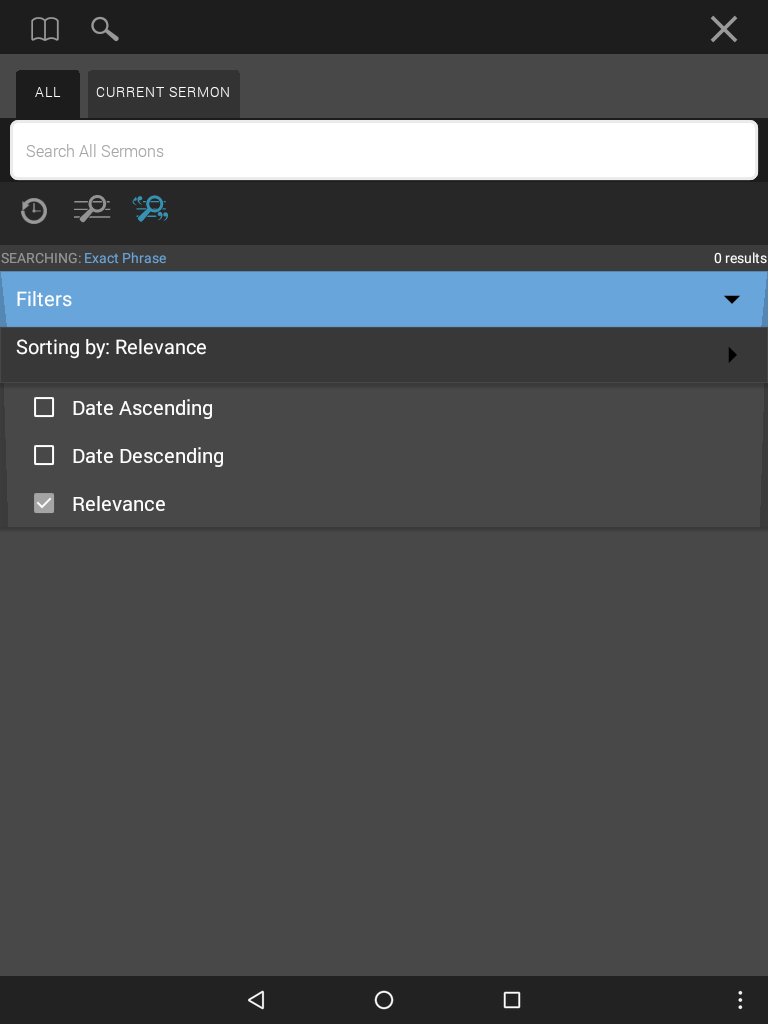
Task: Open search history clock icon
Action: coord(33,211)
